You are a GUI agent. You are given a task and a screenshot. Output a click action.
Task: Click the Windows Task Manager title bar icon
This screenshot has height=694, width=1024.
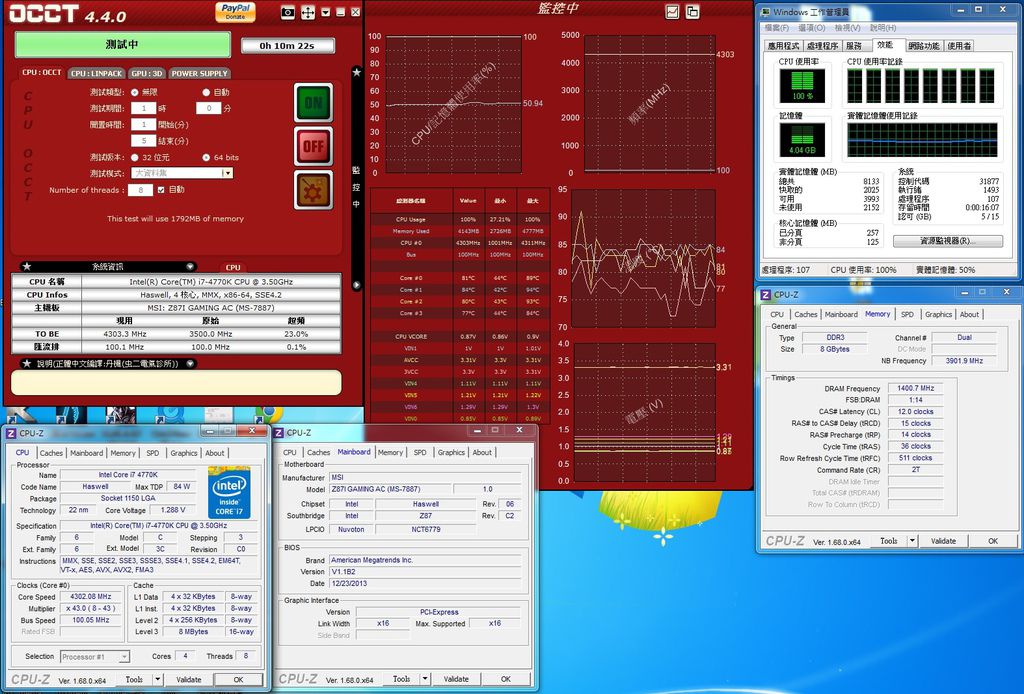pos(765,12)
